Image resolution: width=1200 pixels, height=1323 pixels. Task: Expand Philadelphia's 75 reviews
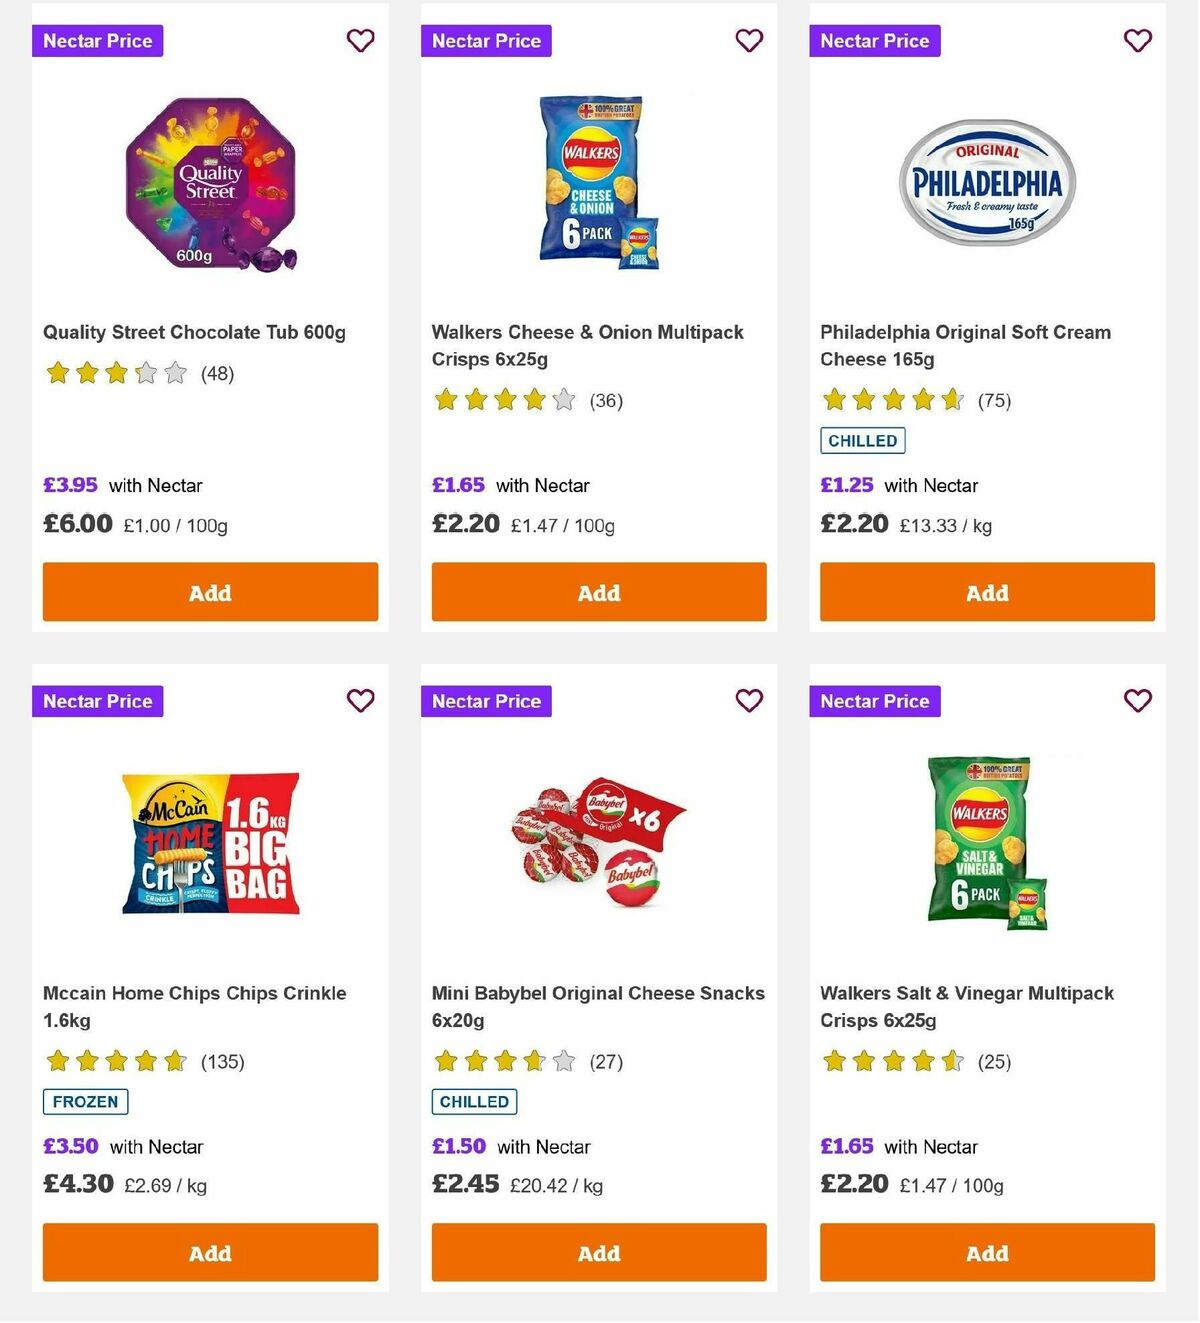click(x=996, y=400)
